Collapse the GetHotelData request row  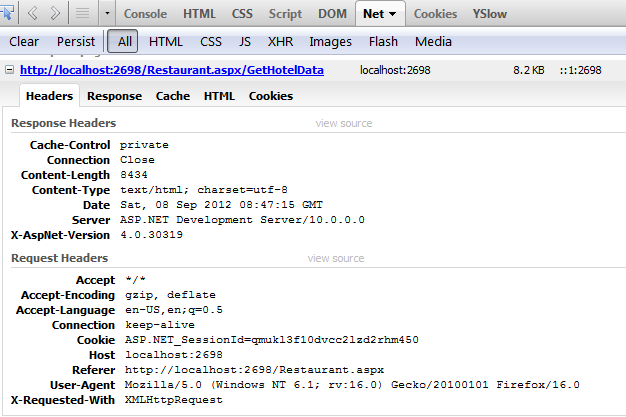(x=9, y=70)
